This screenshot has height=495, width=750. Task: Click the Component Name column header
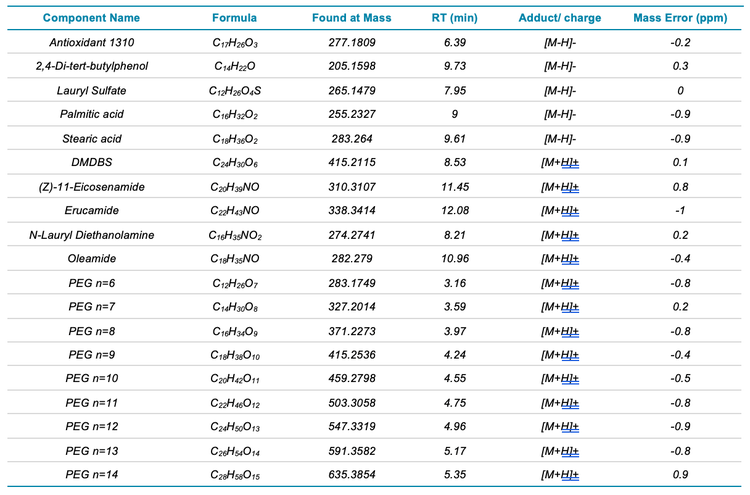(93, 19)
